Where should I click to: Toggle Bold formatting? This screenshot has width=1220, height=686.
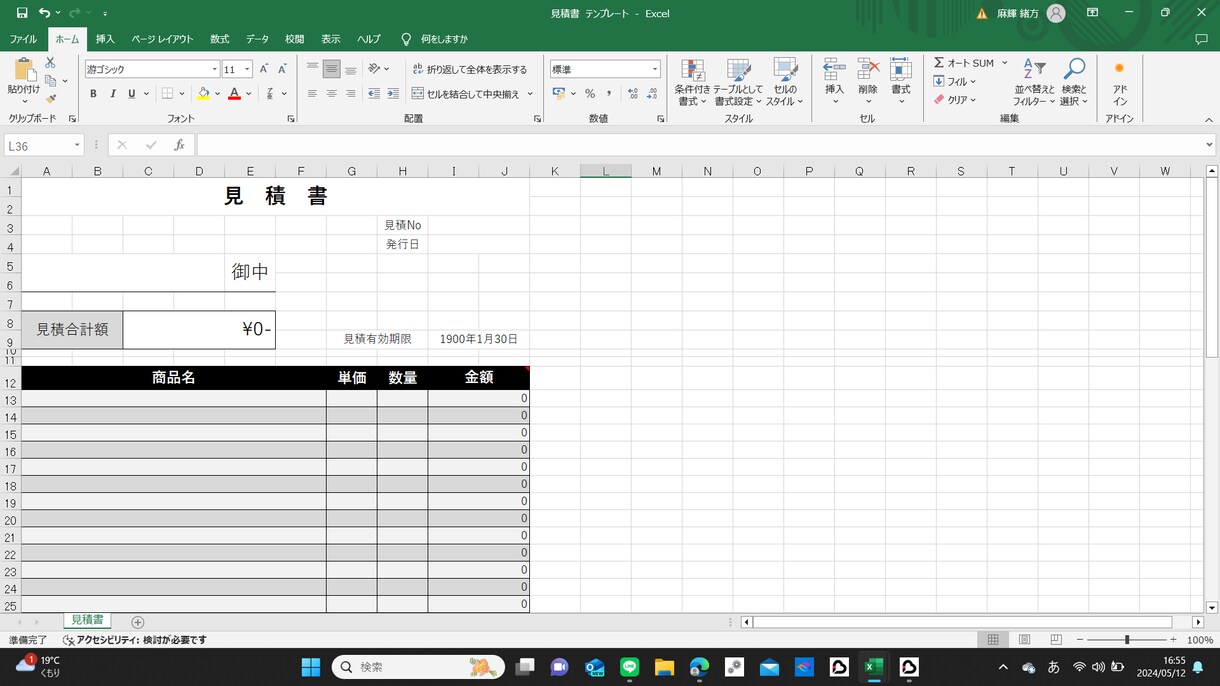click(x=93, y=94)
